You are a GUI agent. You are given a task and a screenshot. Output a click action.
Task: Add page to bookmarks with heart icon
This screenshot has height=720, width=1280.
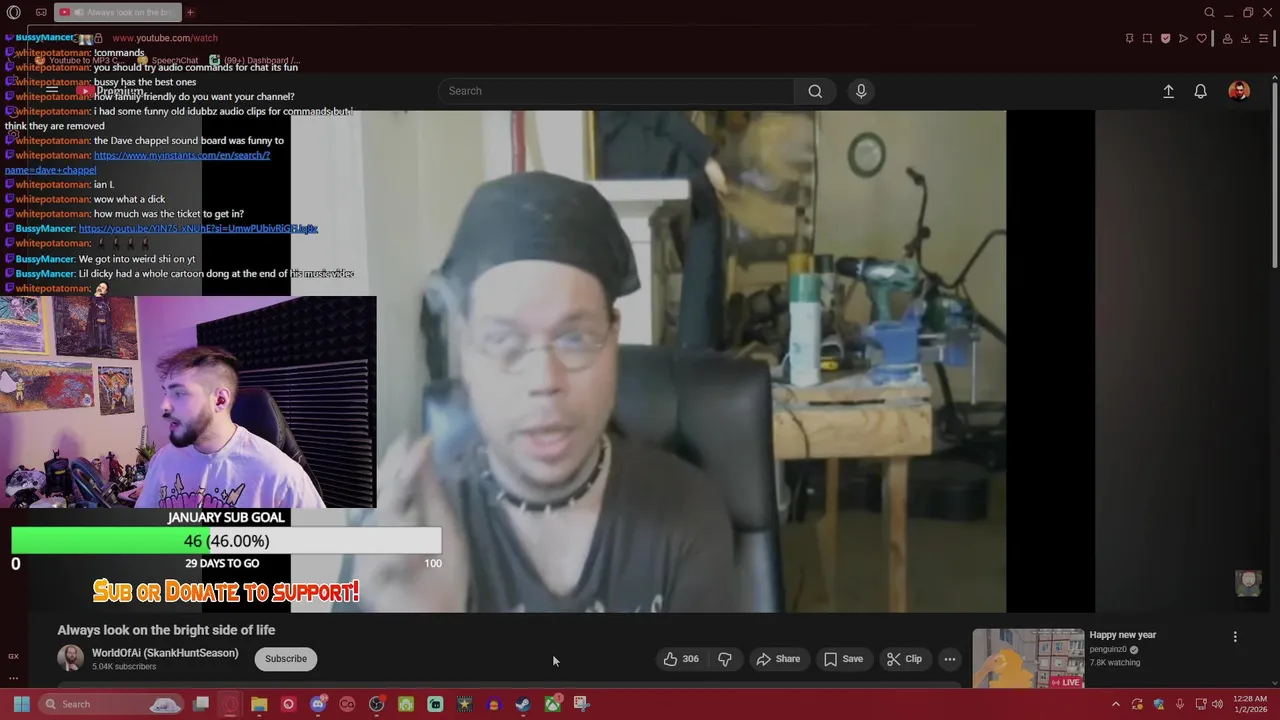click(1202, 39)
